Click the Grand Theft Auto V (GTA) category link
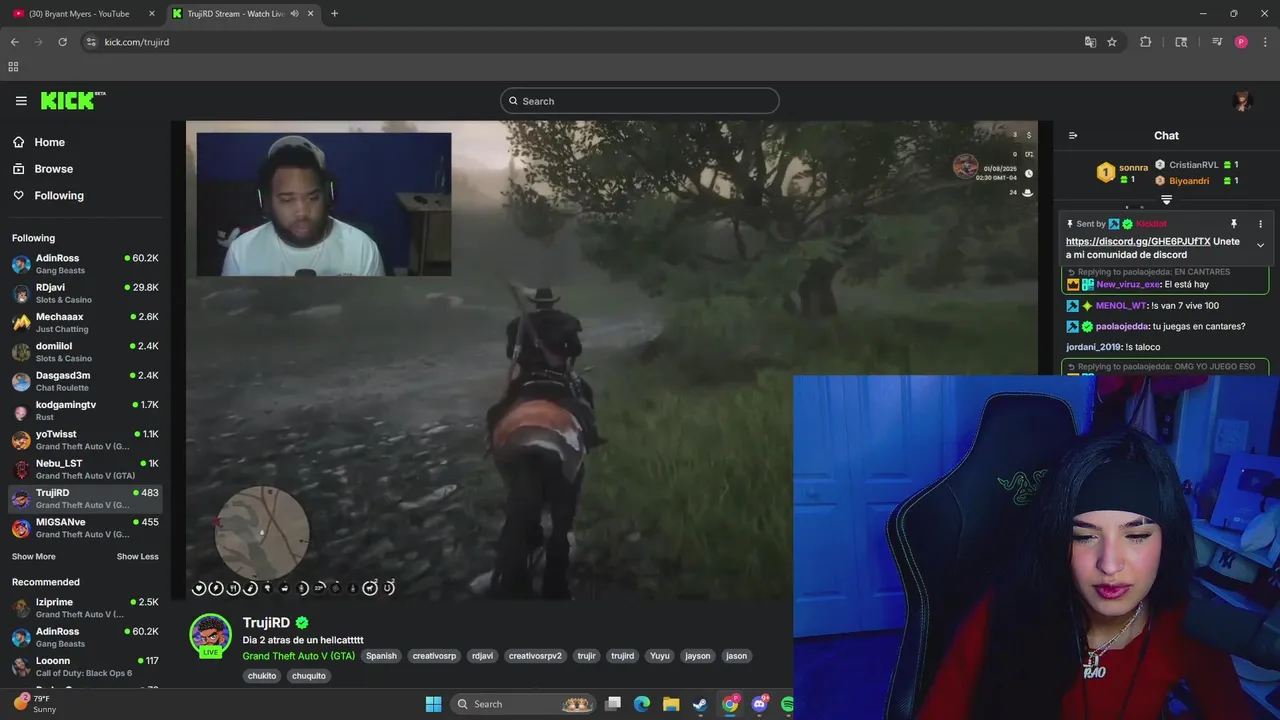 tap(298, 656)
